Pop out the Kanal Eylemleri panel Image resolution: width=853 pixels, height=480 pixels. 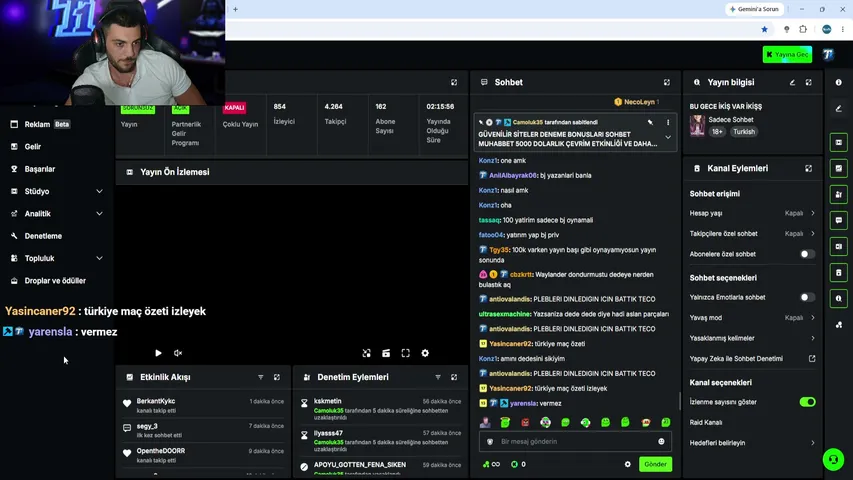(x=808, y=169)
